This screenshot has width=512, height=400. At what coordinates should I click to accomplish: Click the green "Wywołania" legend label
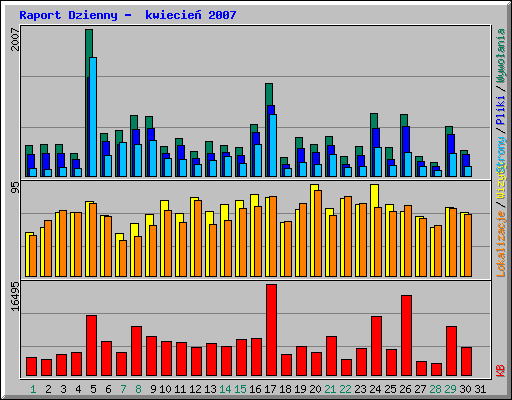pos(501,55)
